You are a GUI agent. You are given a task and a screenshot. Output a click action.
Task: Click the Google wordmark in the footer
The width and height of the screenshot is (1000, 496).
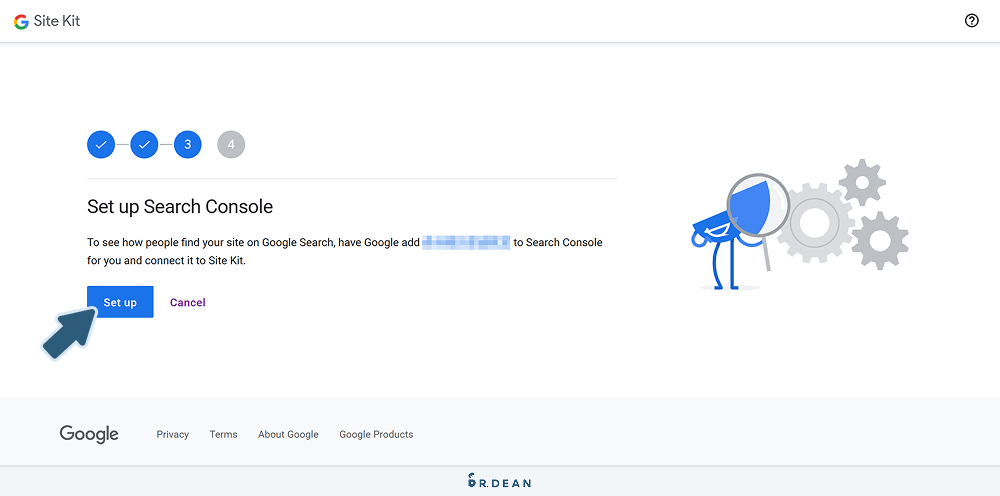pos(89,434)
